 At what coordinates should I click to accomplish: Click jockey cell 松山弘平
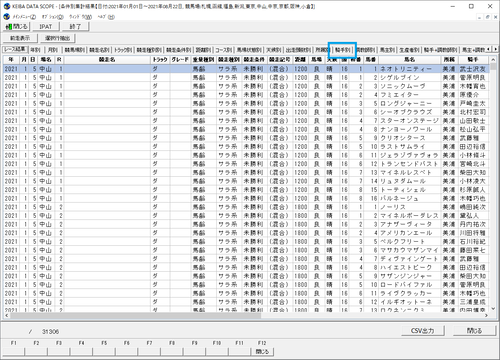click(x=473, y=129)
